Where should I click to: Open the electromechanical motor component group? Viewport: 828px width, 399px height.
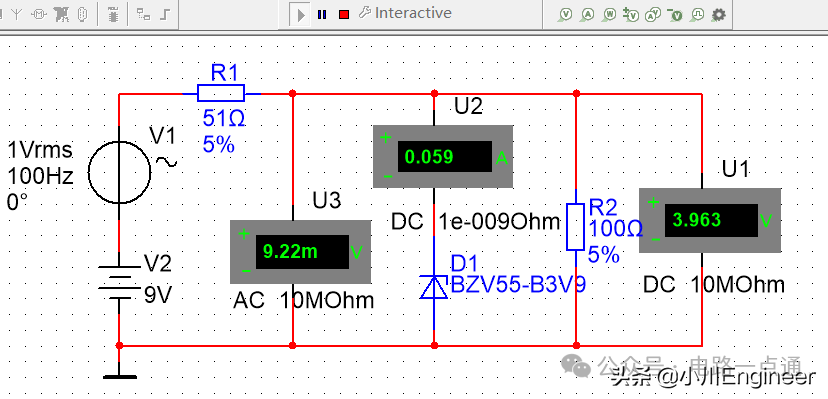39,14
